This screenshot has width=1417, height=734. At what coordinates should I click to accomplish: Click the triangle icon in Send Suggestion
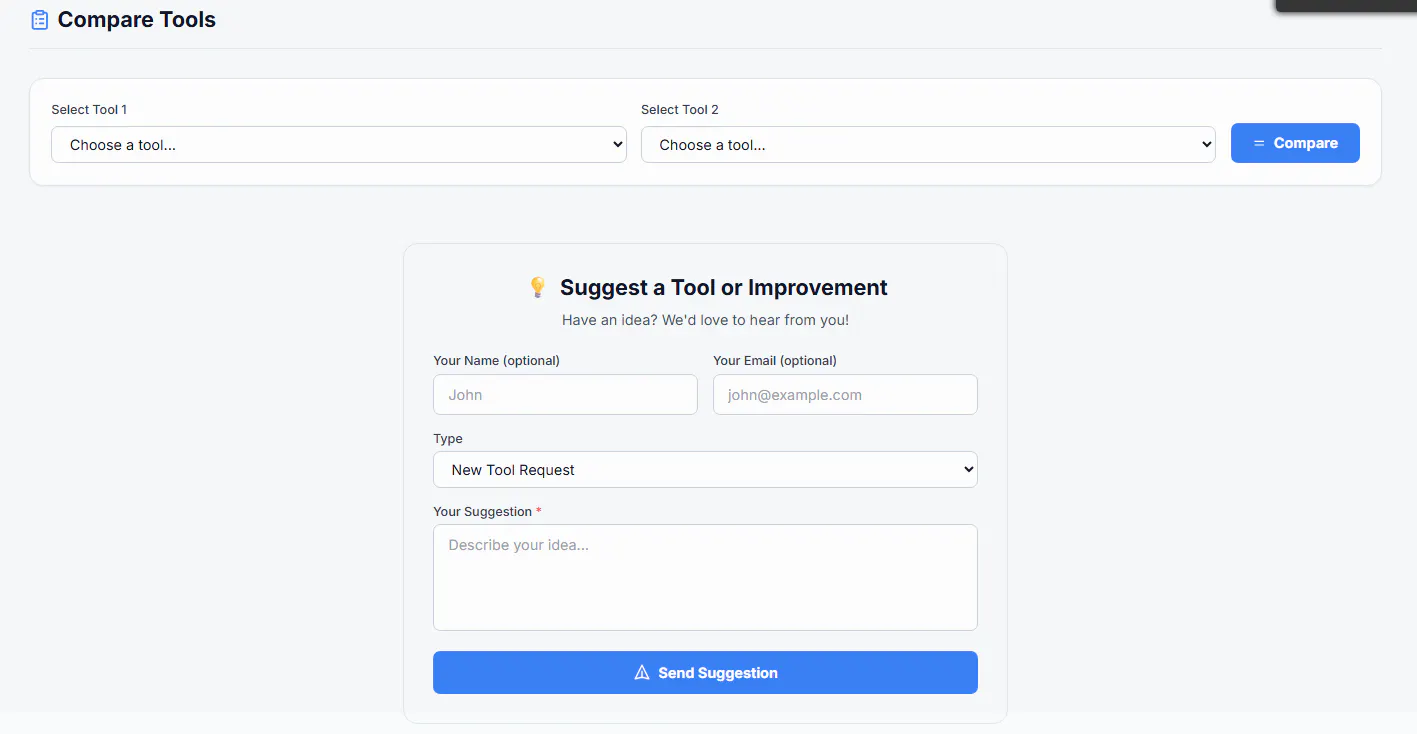click(x=642, y=673)
